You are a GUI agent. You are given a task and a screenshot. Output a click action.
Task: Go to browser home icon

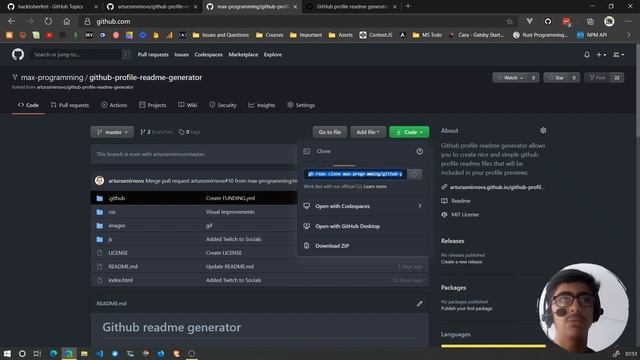point(67,21)
